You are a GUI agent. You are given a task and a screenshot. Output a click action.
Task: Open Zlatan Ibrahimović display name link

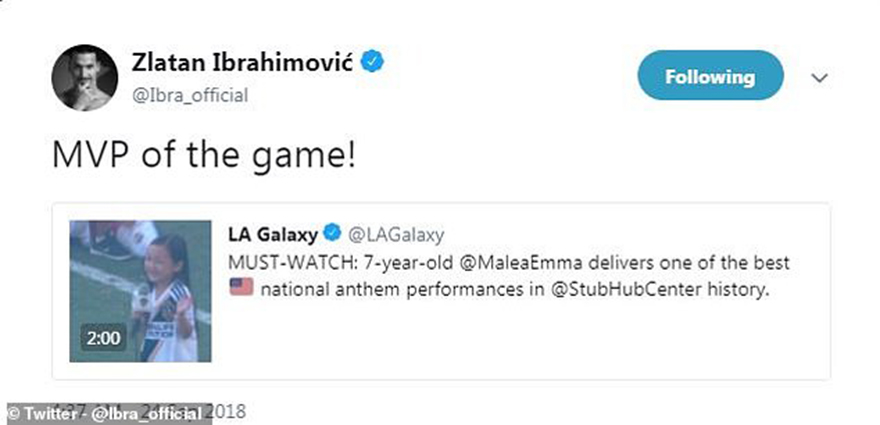(x=245, y=62)
